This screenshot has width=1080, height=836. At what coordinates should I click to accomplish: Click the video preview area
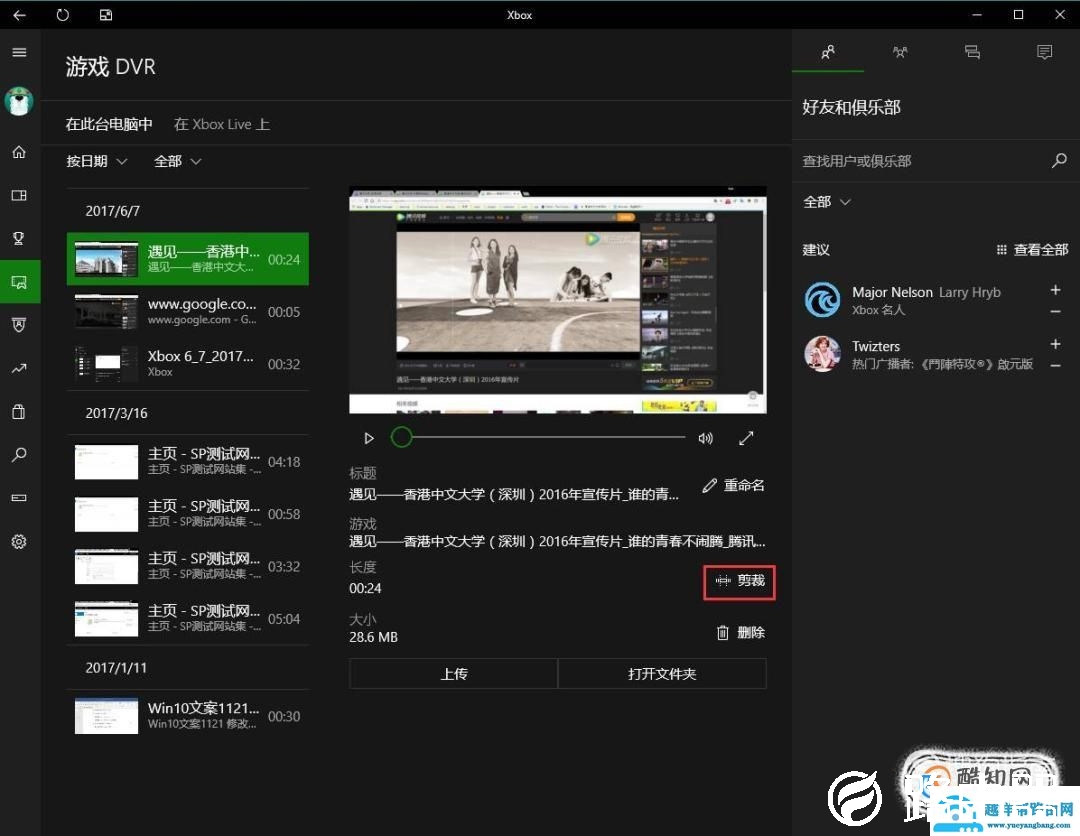tap(558, 300)
